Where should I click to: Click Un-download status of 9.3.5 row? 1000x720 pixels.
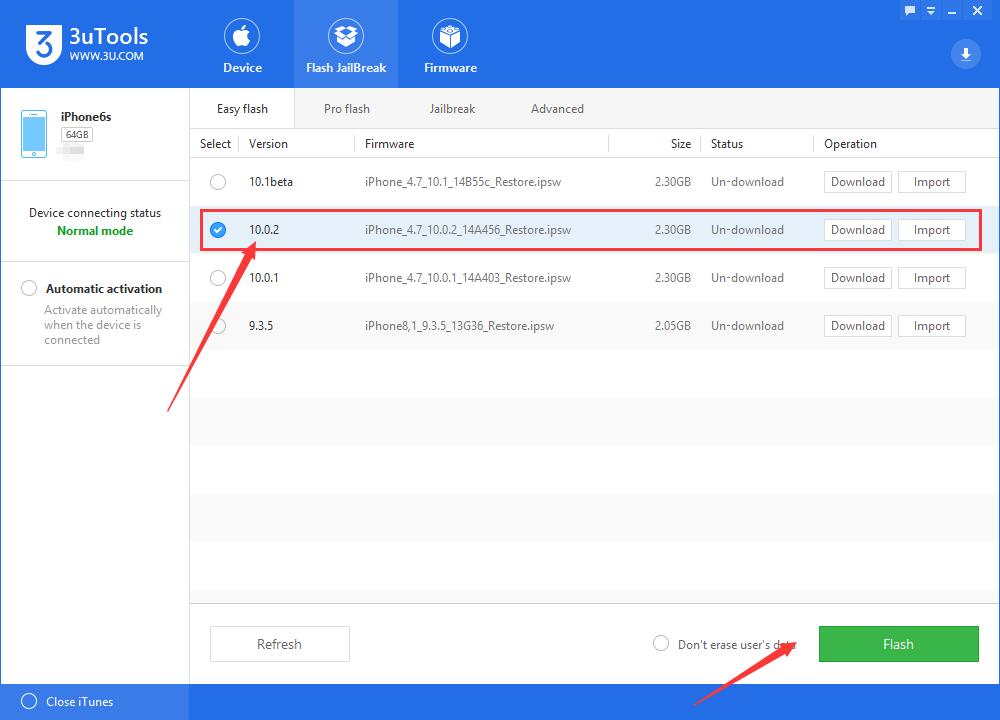(747, 326)
